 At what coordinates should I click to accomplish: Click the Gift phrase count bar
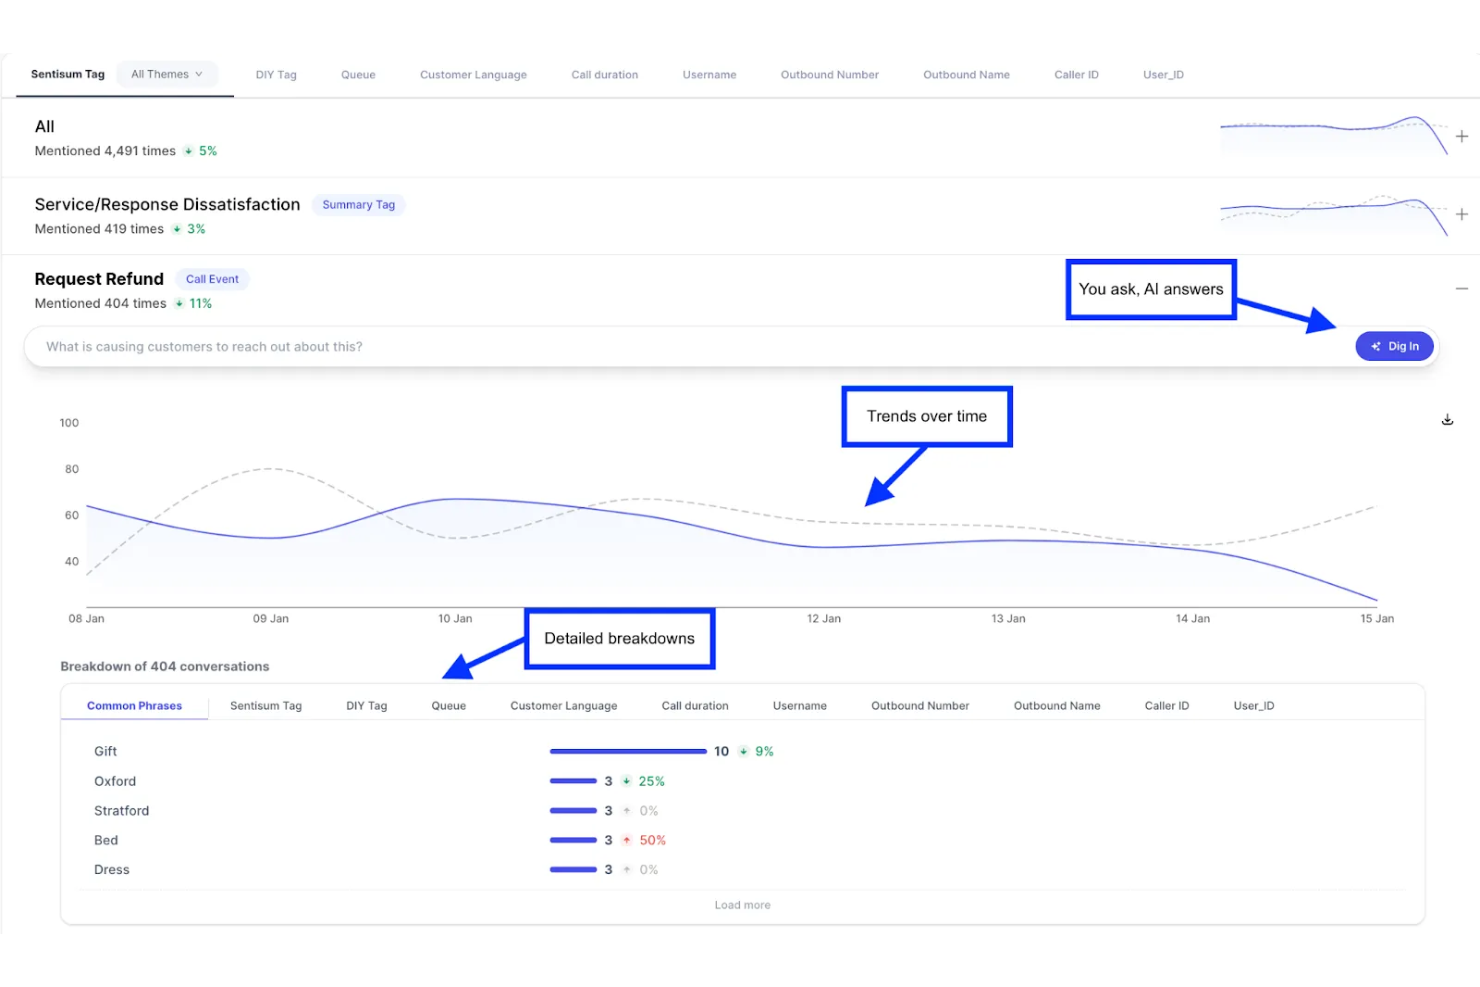627,751
